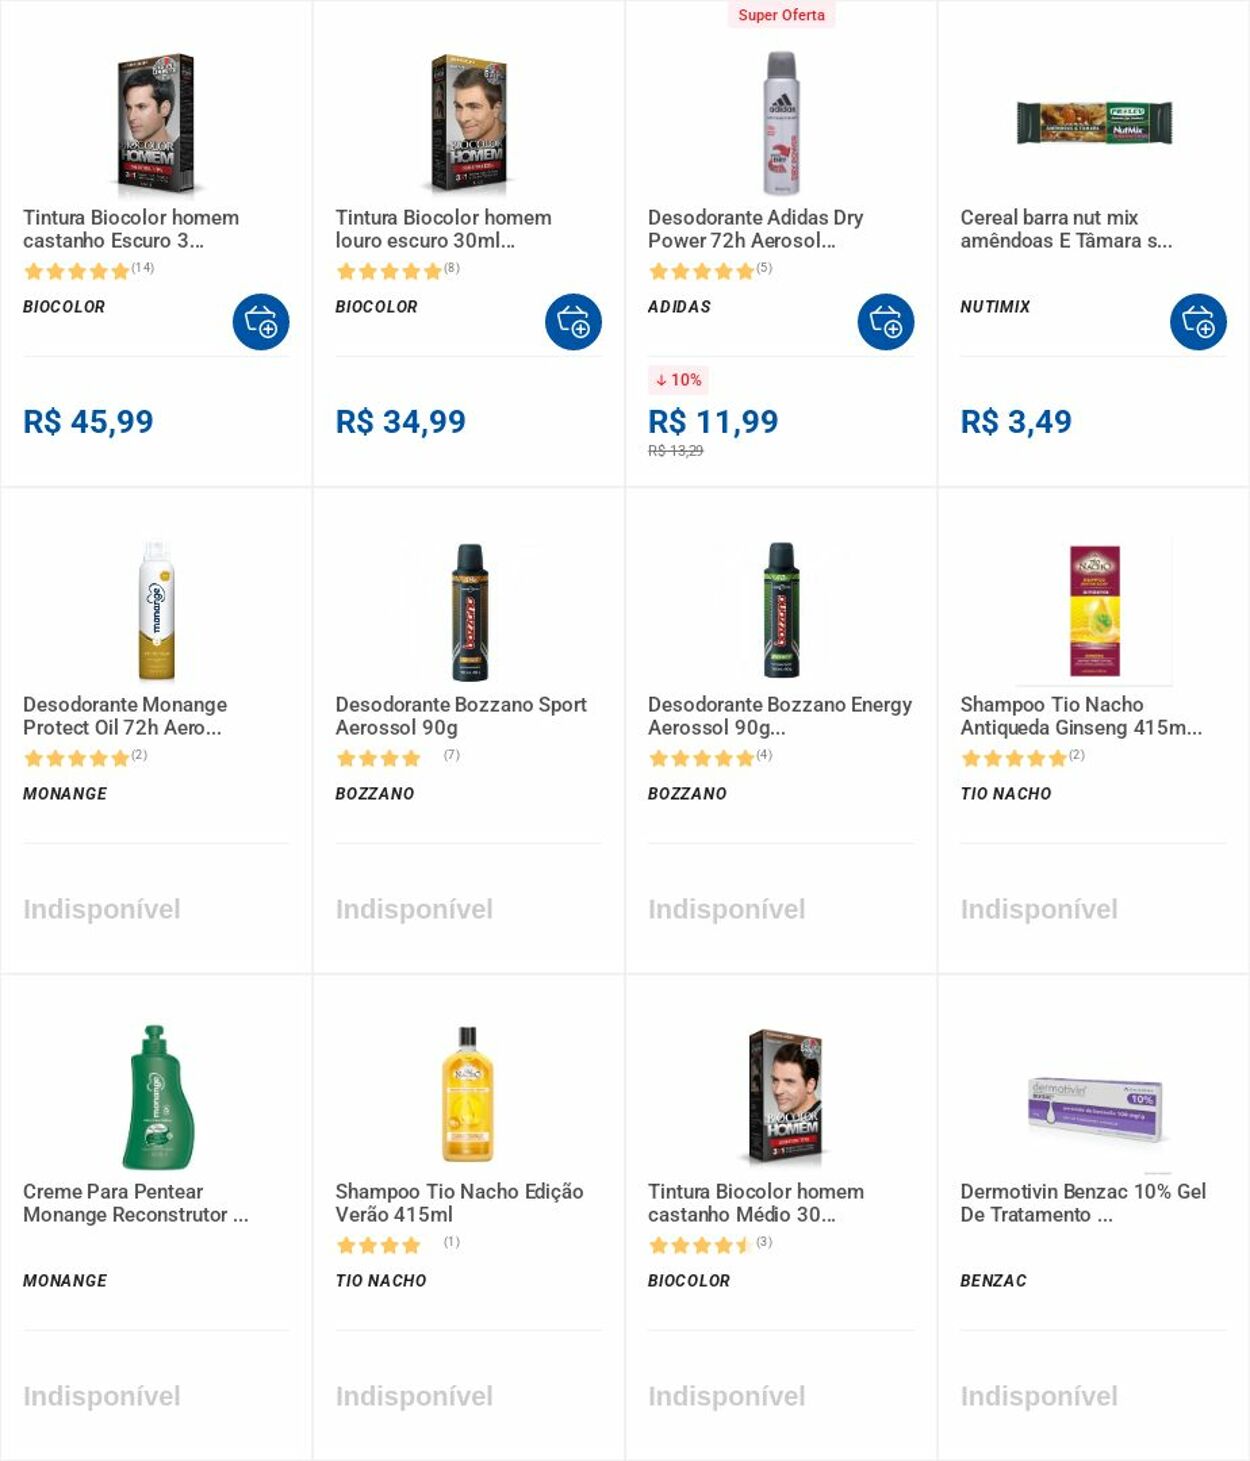View Adidas aerosol deodorant product image

click(x=782, y=123)
